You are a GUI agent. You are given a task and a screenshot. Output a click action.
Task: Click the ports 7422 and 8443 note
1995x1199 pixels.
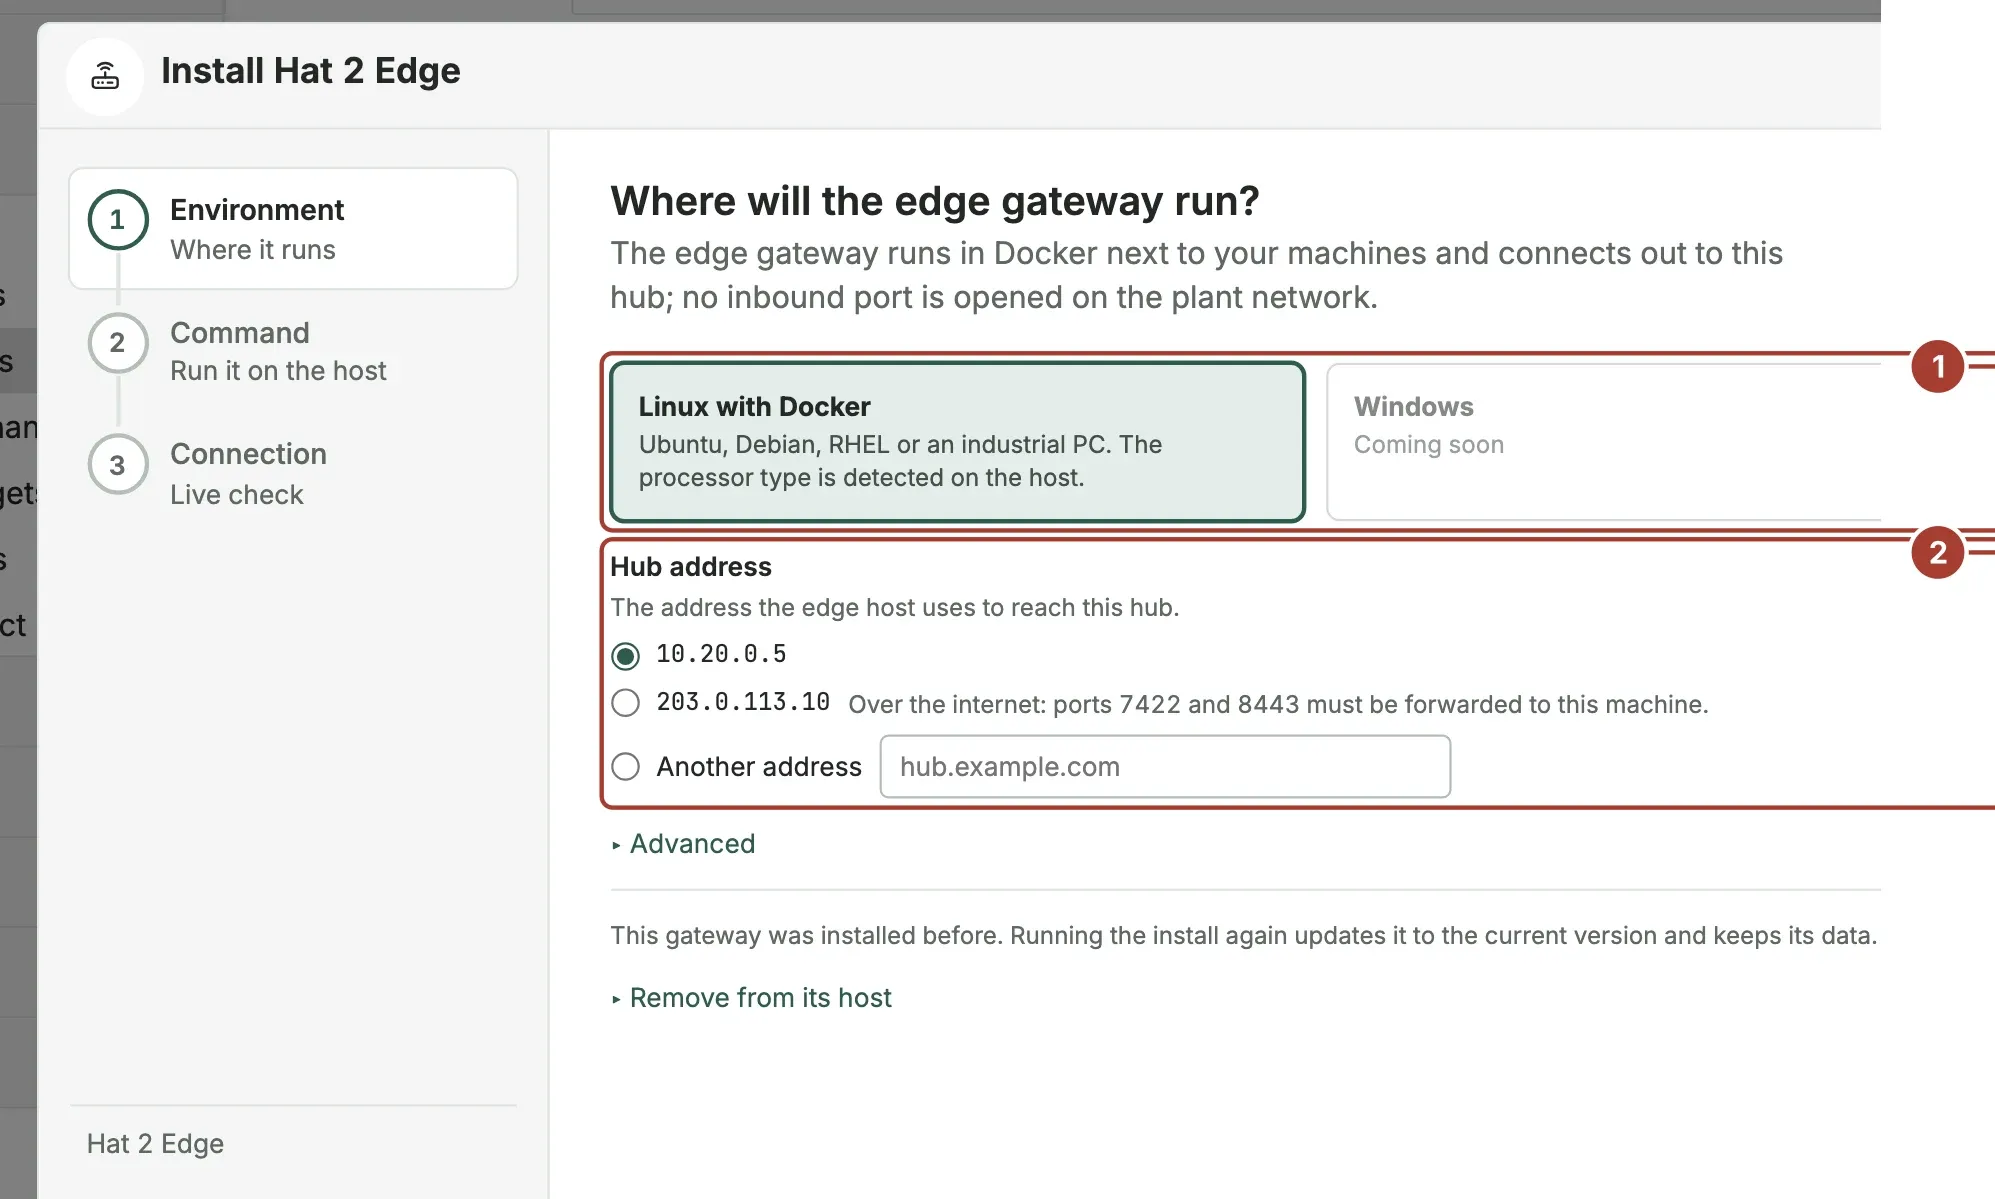1278,705
